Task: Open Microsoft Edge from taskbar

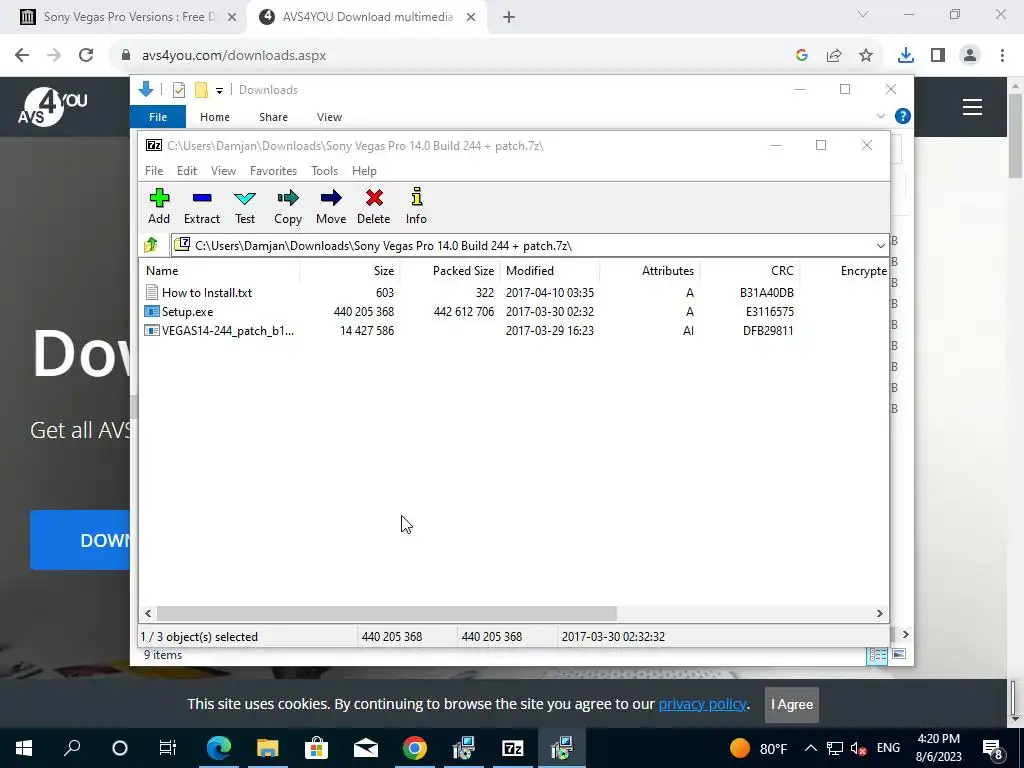Action: click(x=219, y=748)
